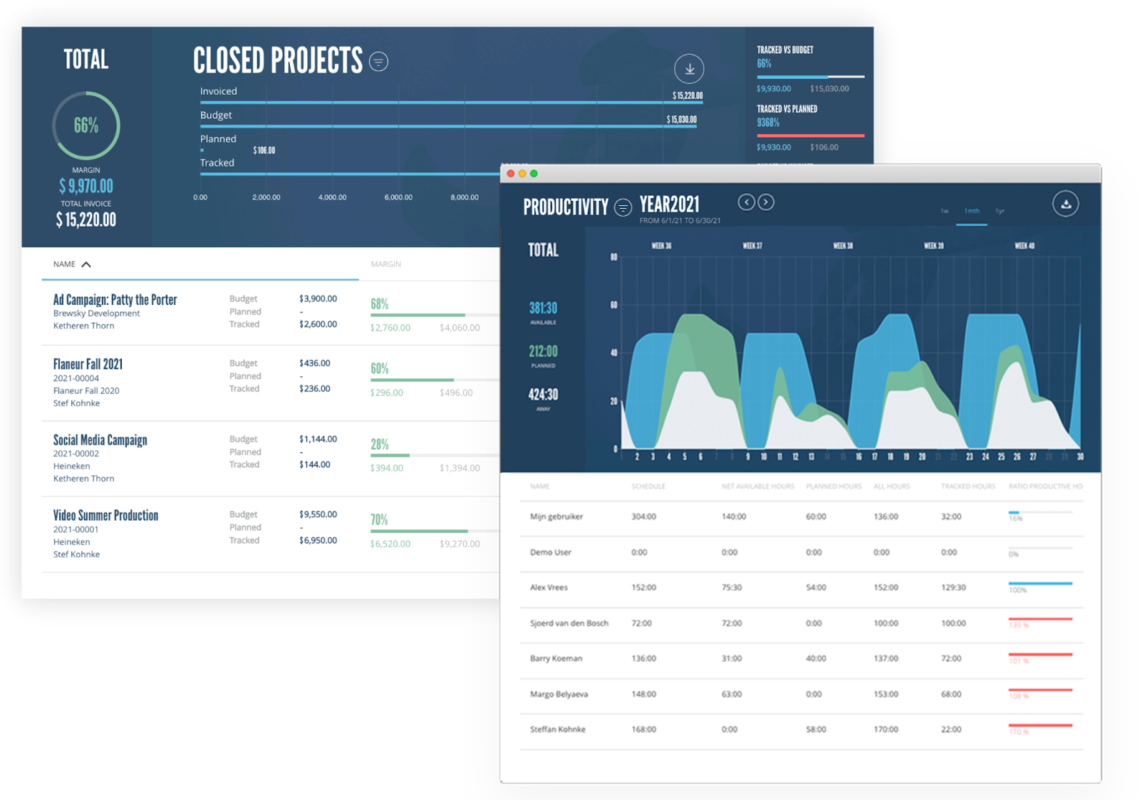Download the Closed Projects report

pyautogui.click(x=689, y=69)
